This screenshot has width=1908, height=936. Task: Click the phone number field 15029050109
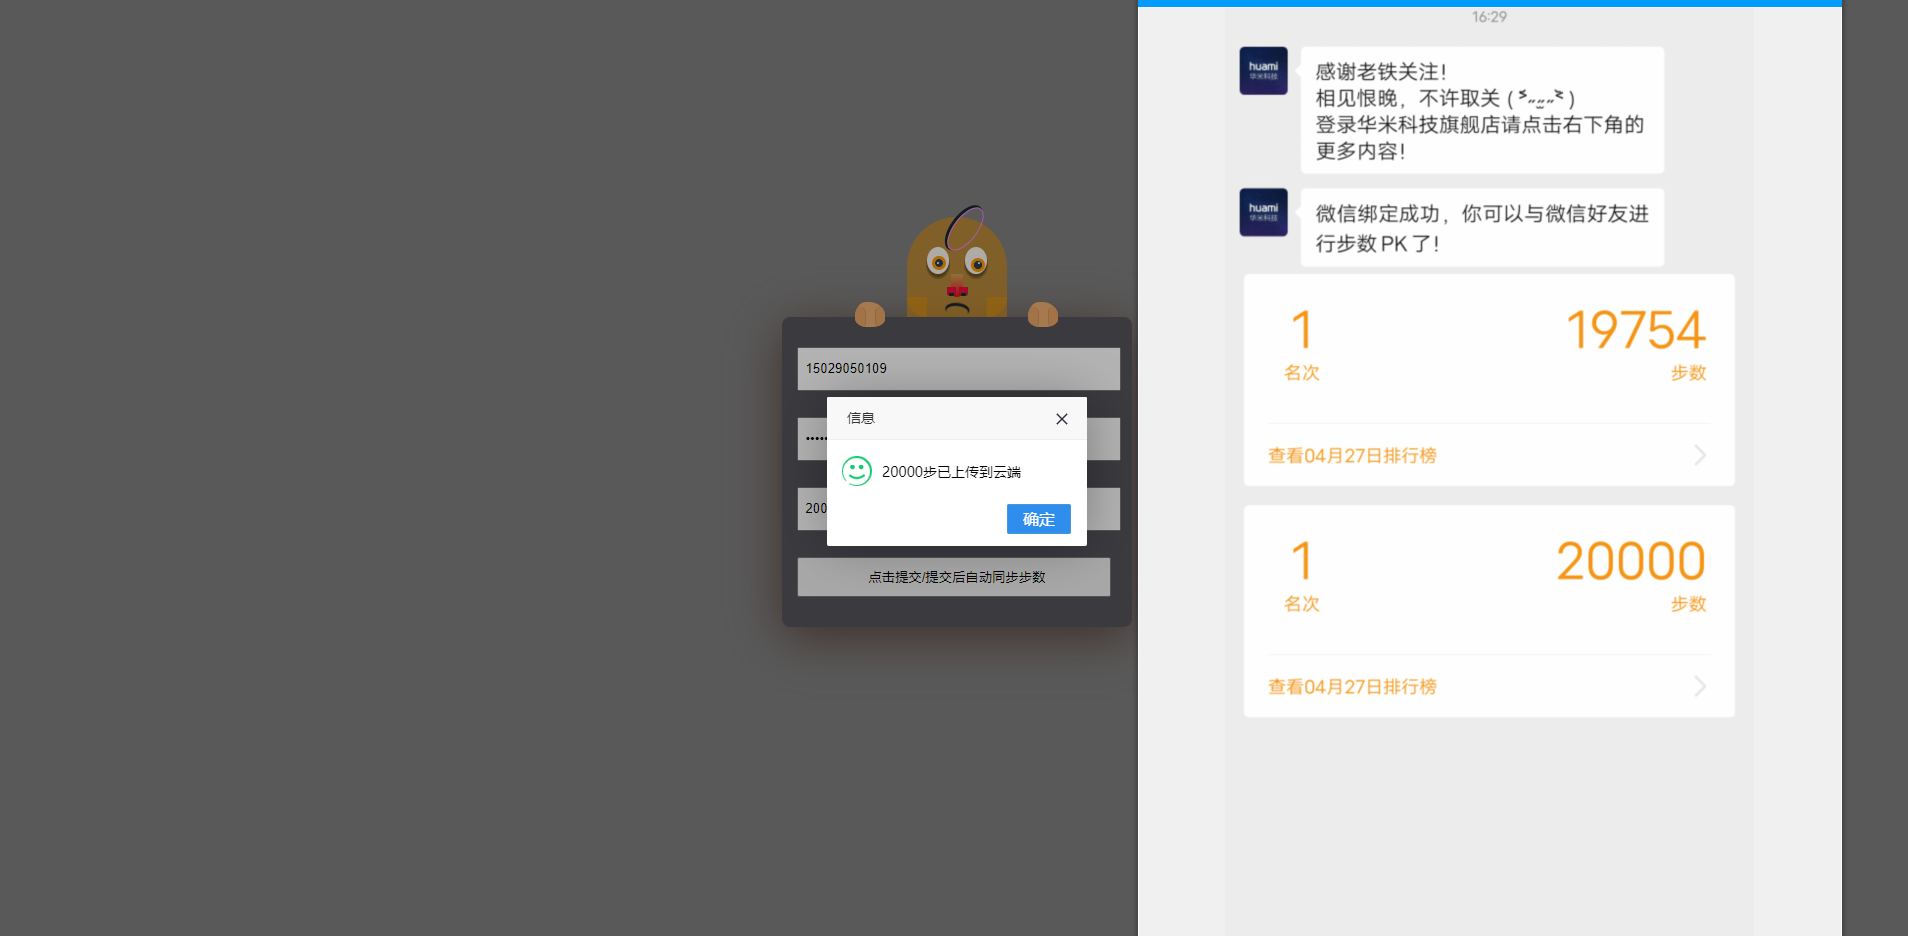[x=958, y=369]
